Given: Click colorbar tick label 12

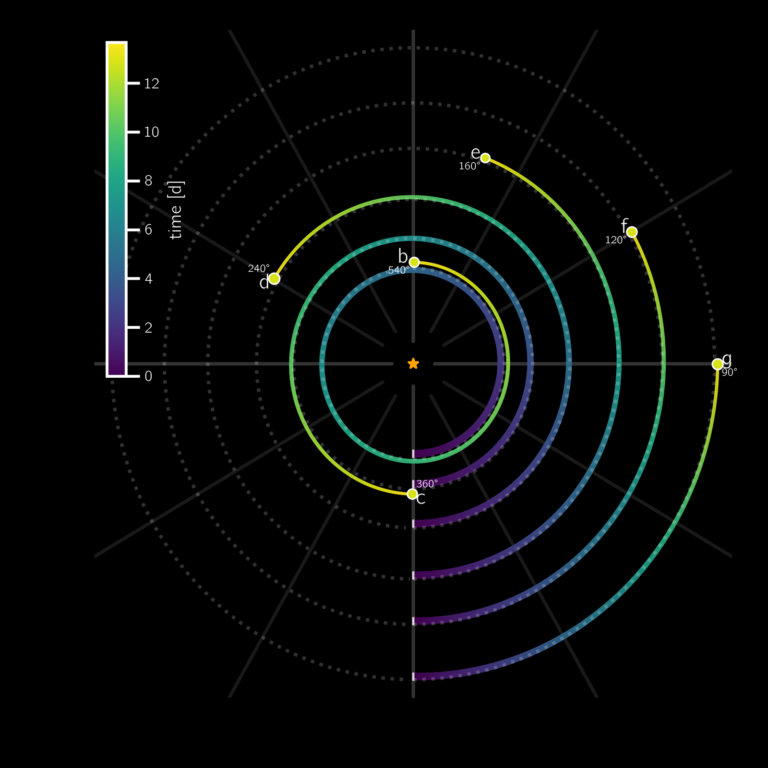Looking at the screenshot, I should click(151, 84).
